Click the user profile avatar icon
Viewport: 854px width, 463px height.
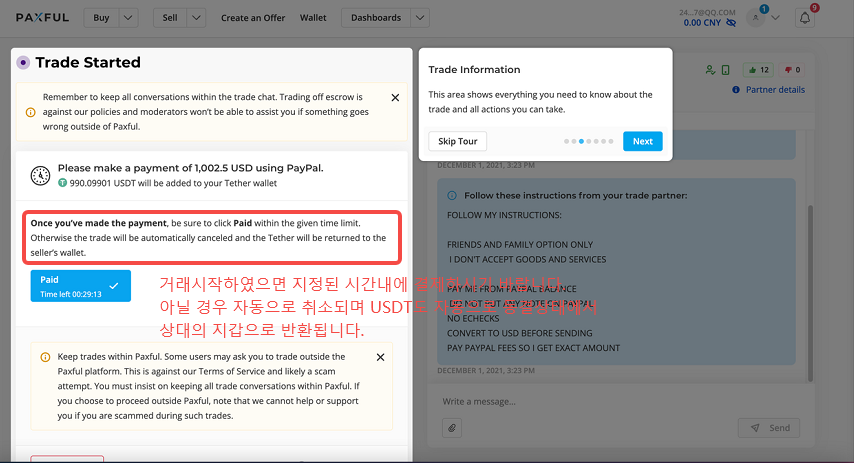click(756, 17)
